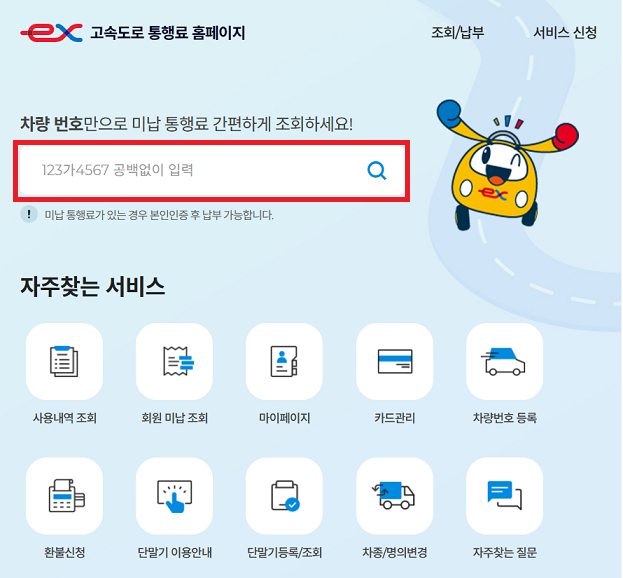Open 자주찾는 질문 chat icon
The width and height of the screenshot is (623, 578).
pos(505,496)
